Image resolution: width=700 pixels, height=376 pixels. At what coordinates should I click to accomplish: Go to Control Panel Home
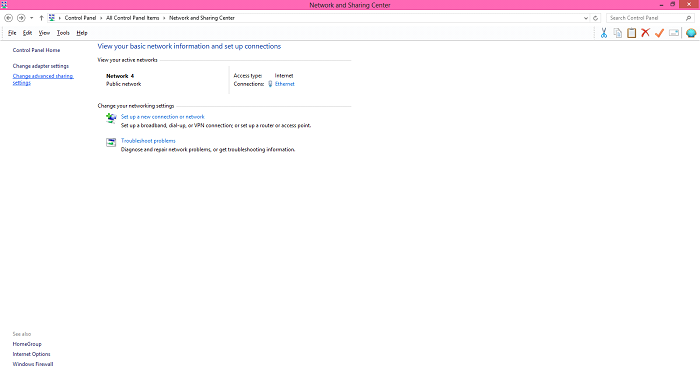pos(36,50)
